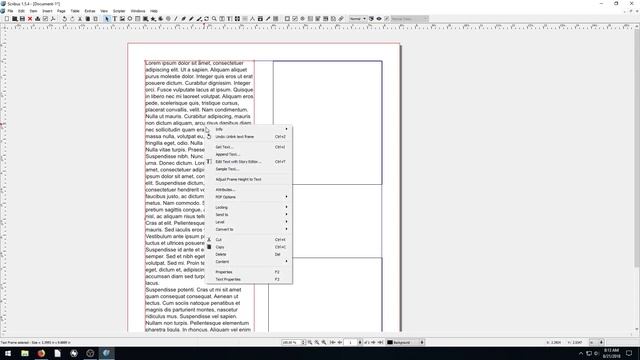Choose Cut in the context menu

[x=249, y=240]
